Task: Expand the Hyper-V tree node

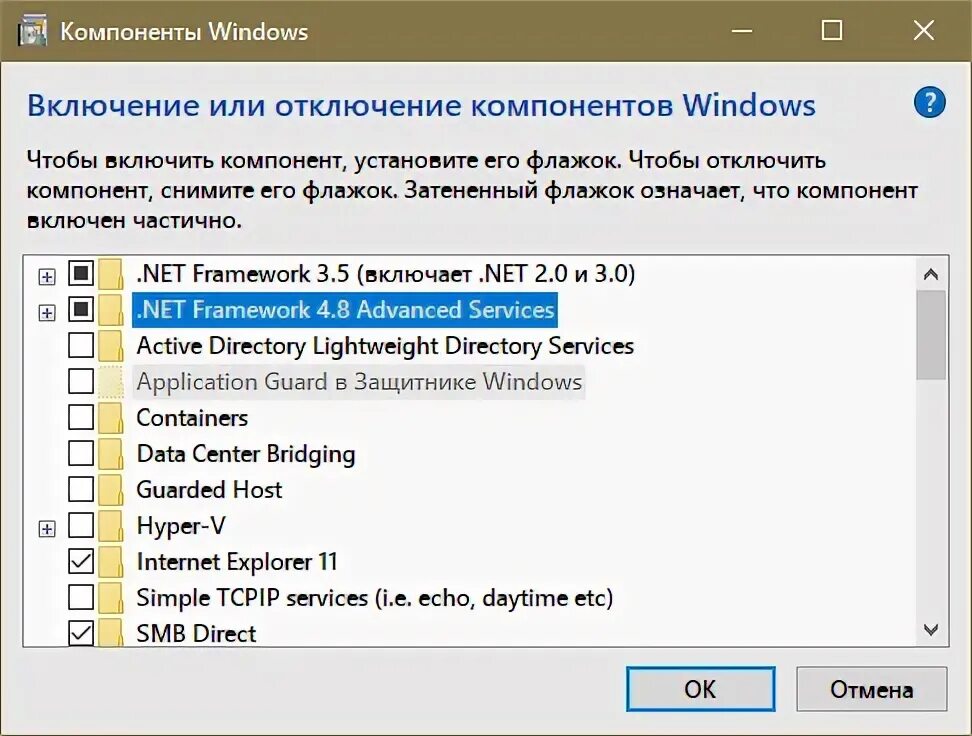Action: (46, 529)
